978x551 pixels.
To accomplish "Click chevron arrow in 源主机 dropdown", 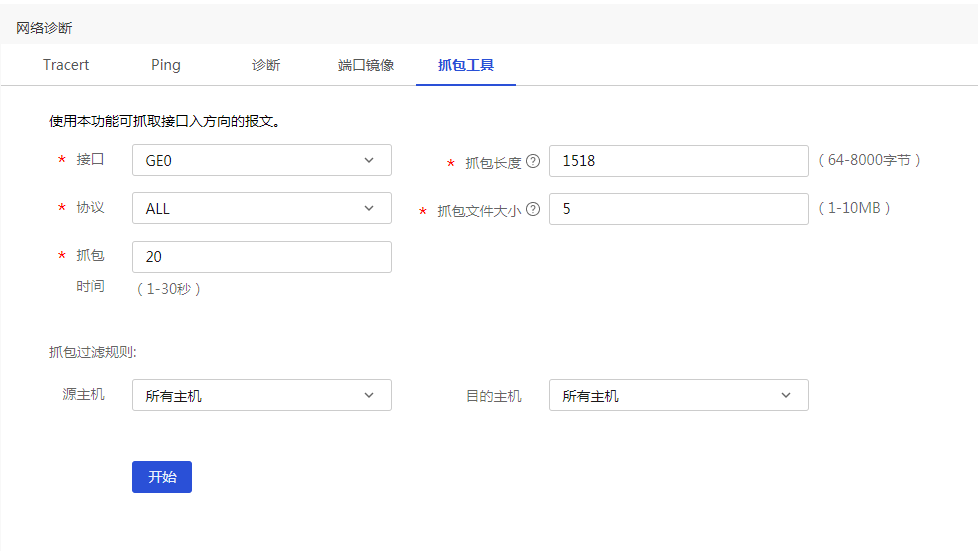I will [369, 395].
